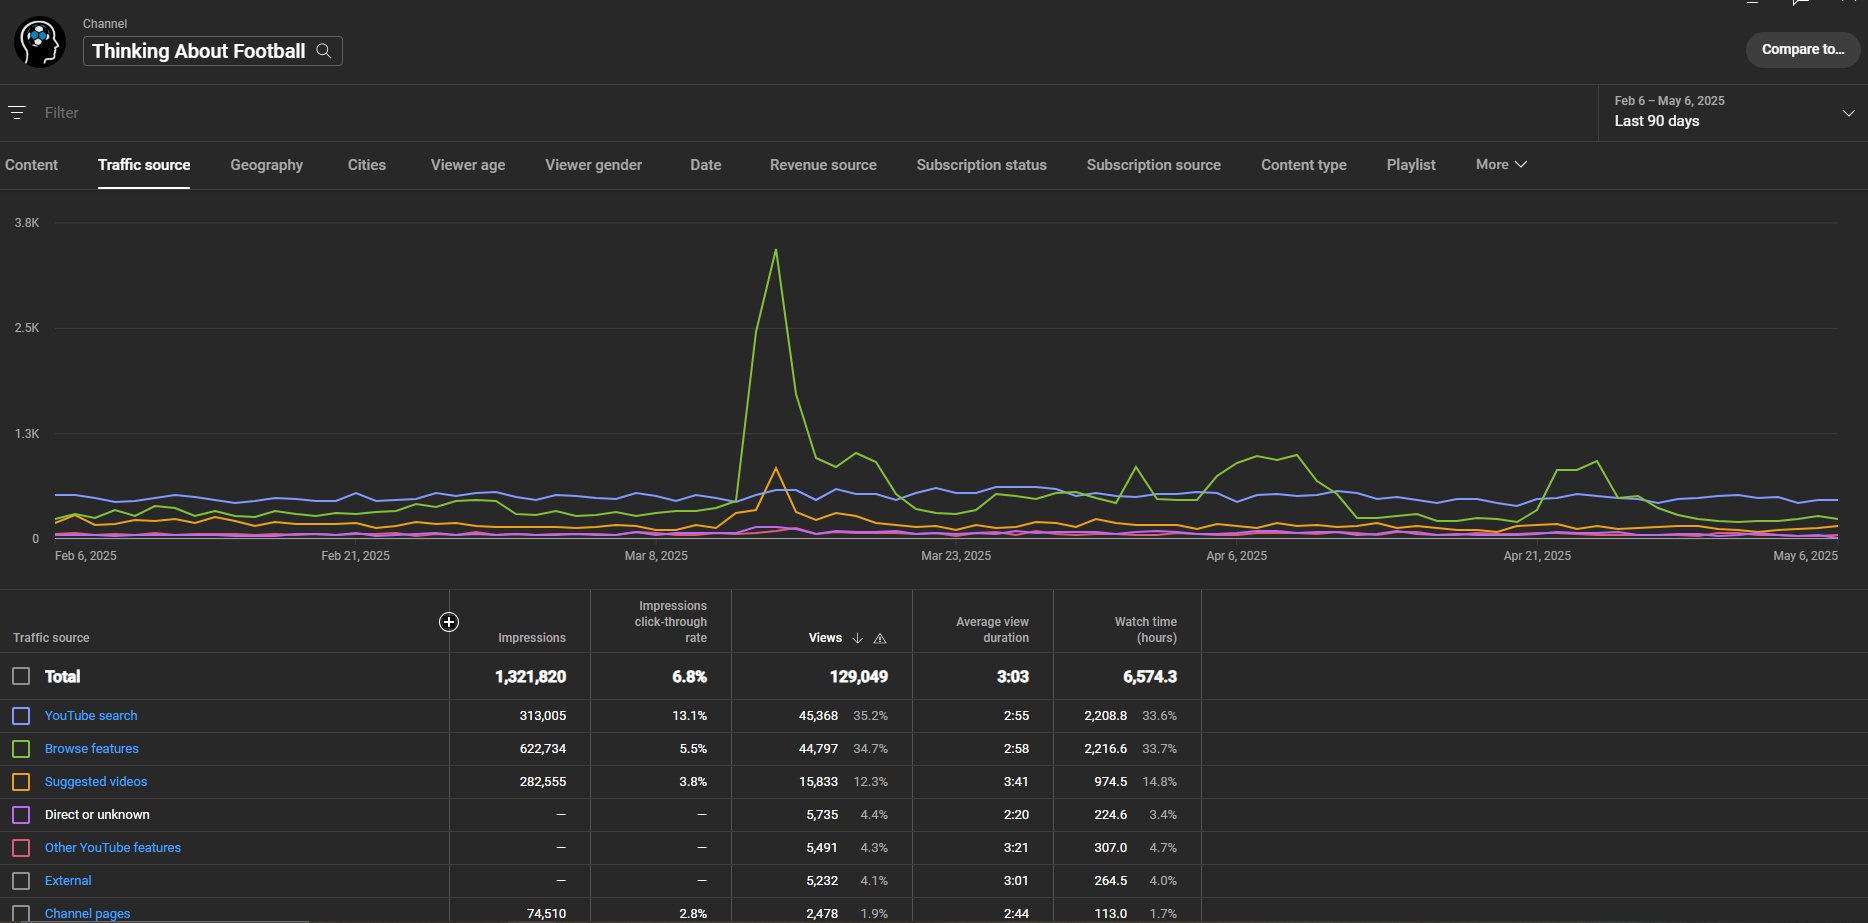The height and width of the screenshot is (923, 1868).
Task: Click Suggested videos average duration 3:41
Action: pos(1016,782)
